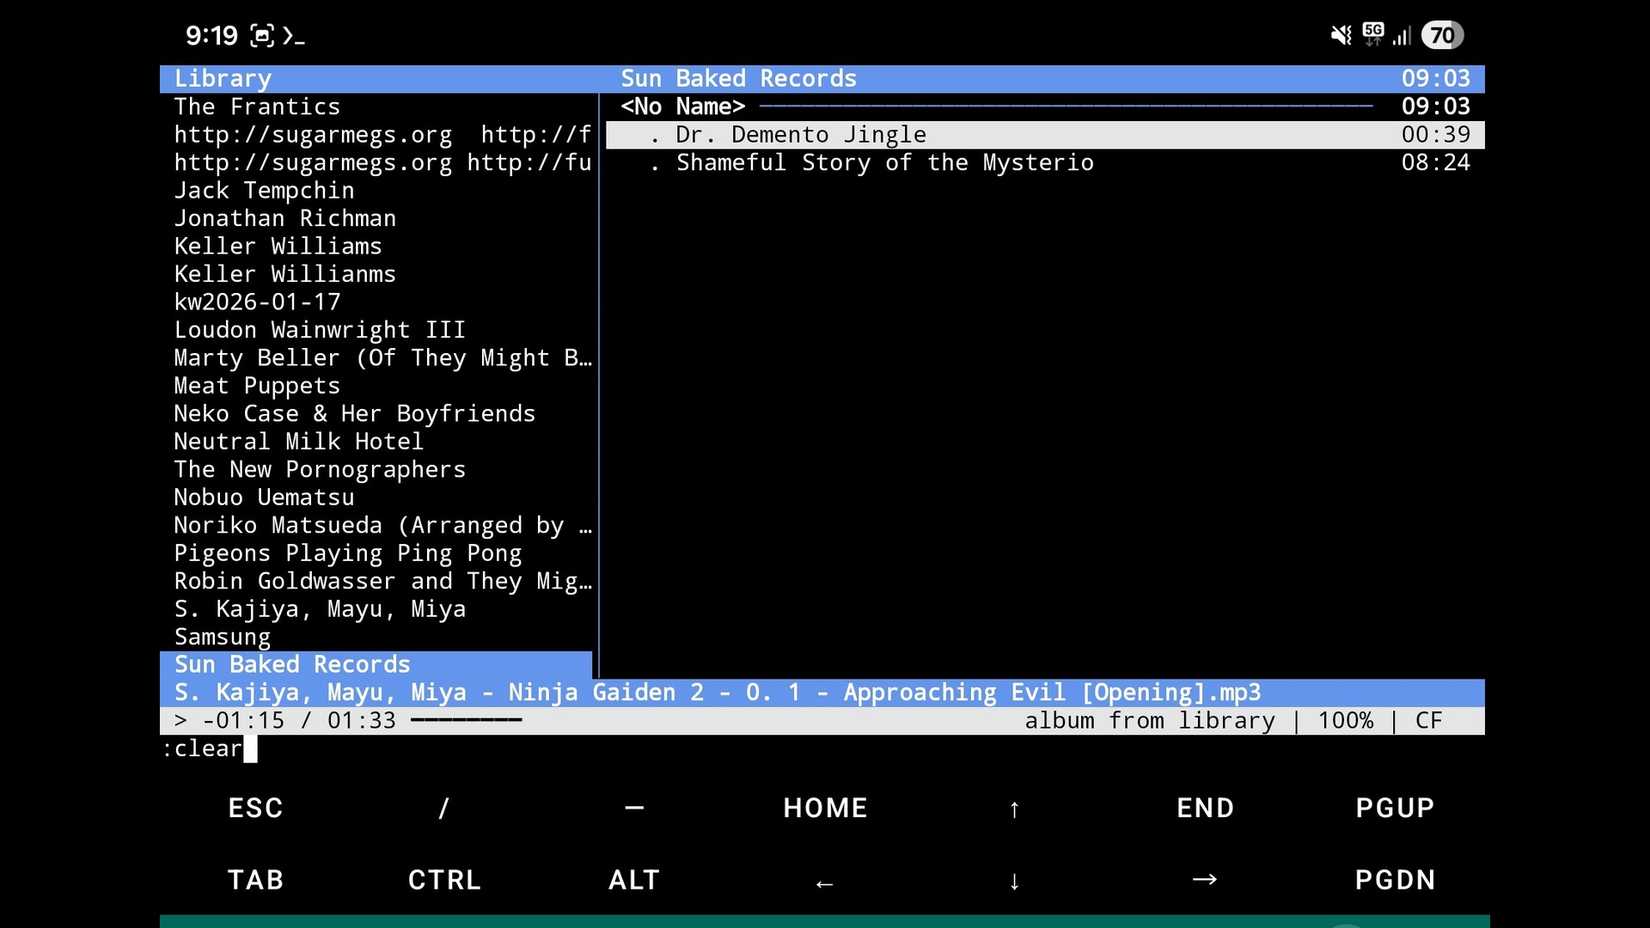Viewport: 1650px width, 928px height.
Task: Tap the HOME extra key
Action: coord(825,808)
